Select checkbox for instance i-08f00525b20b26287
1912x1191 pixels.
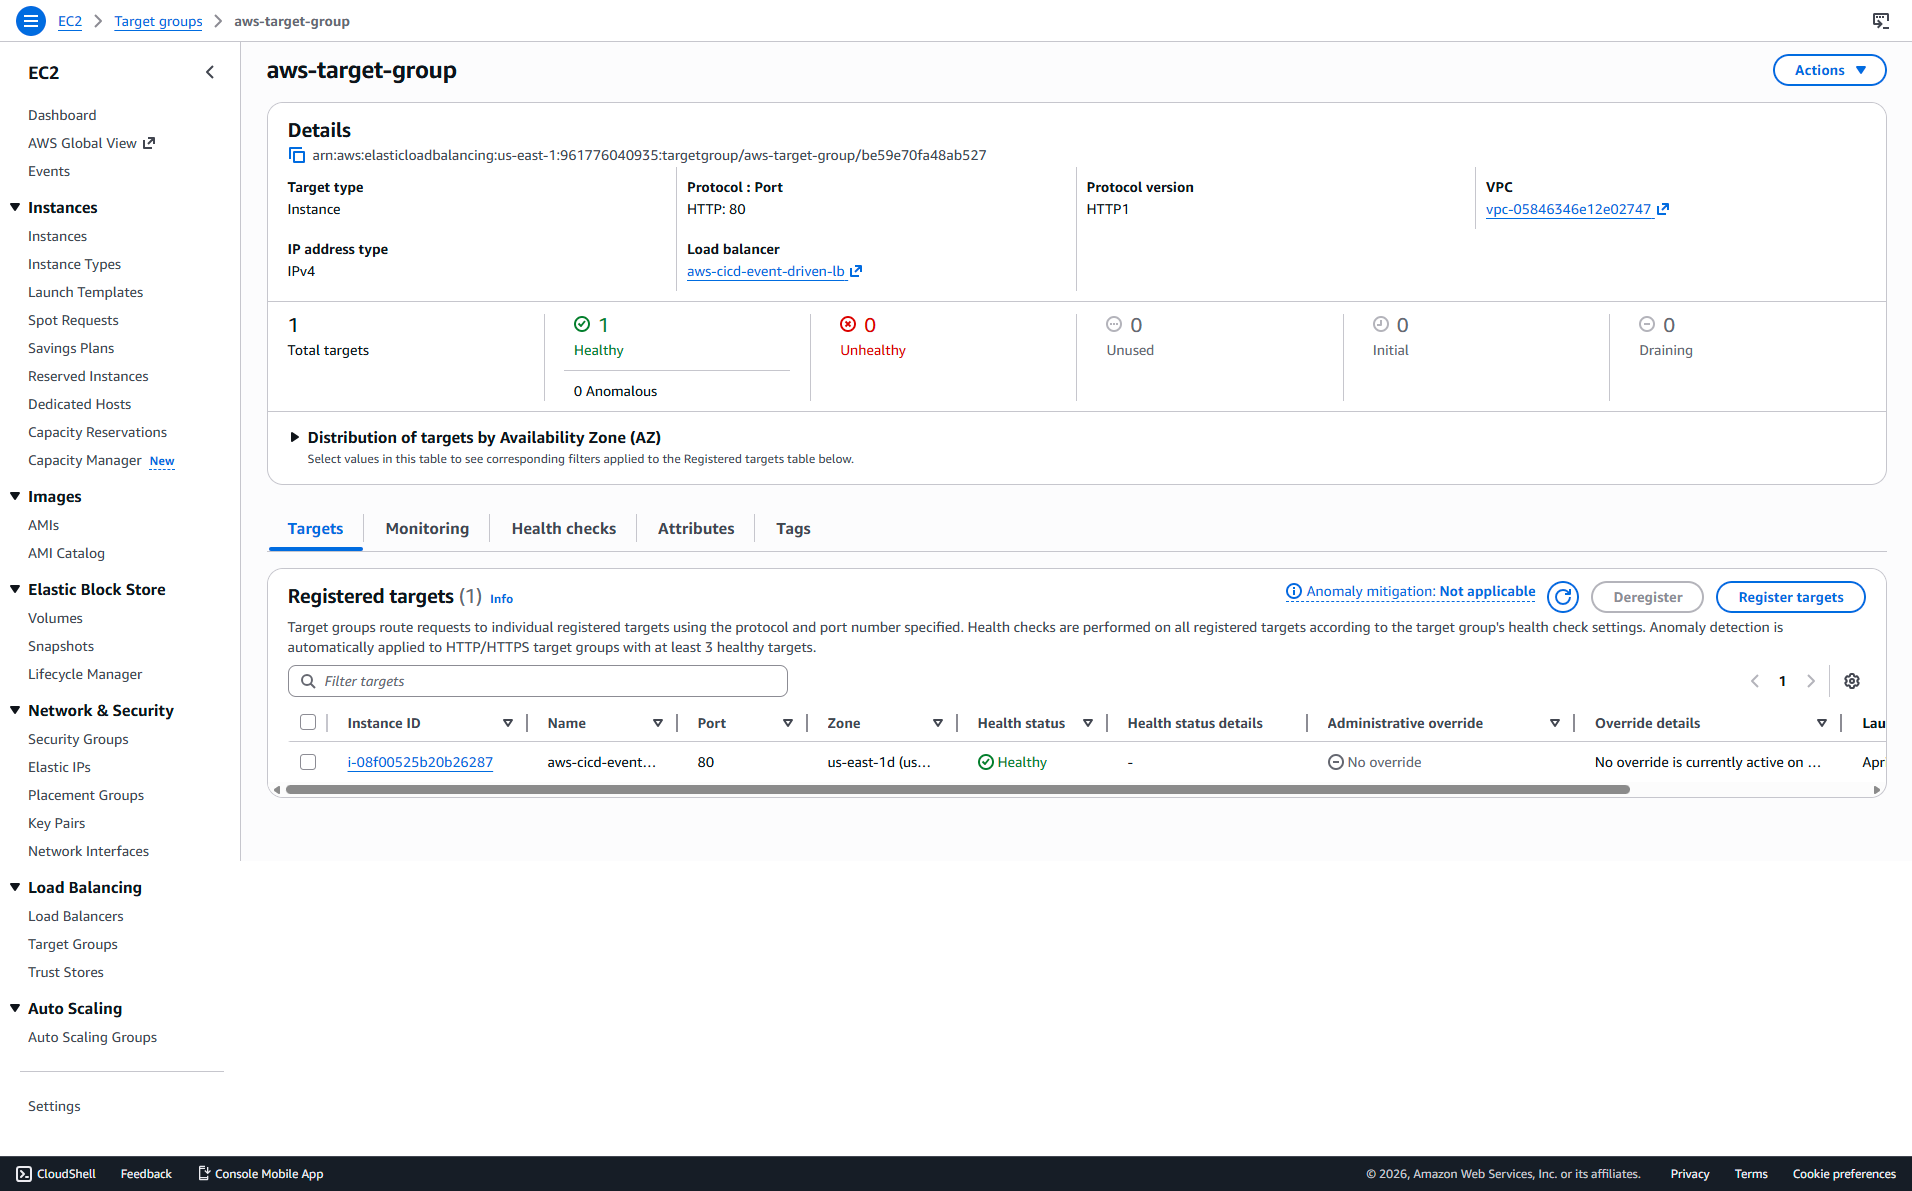308,762
